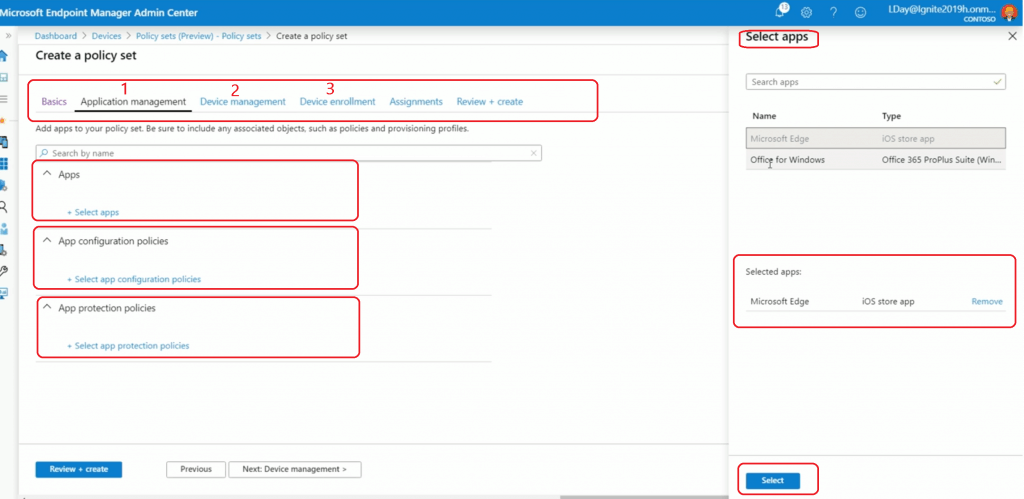The height and width of the screenshot is (499, 1024).
Task: Click the Type column header
Action: click(891, 116)
